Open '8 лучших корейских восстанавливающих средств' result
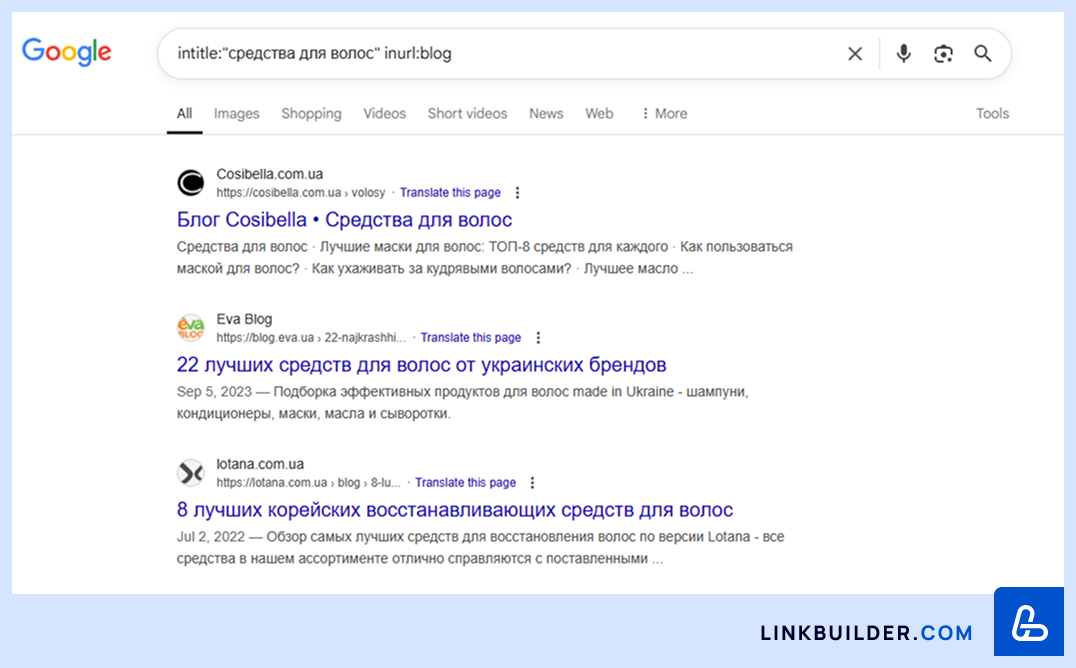This screenshot has height=668, width=1076. click(455, 509)
